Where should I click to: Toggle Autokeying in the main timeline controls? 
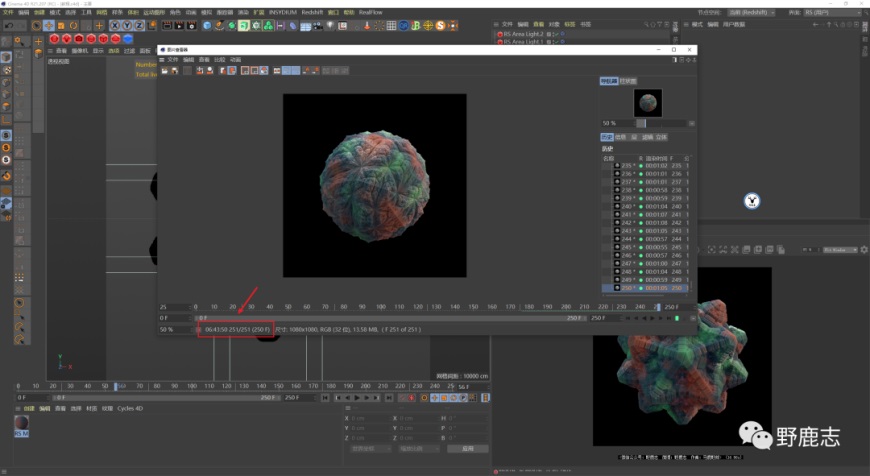pyautogui.click(x=412, y=398)
